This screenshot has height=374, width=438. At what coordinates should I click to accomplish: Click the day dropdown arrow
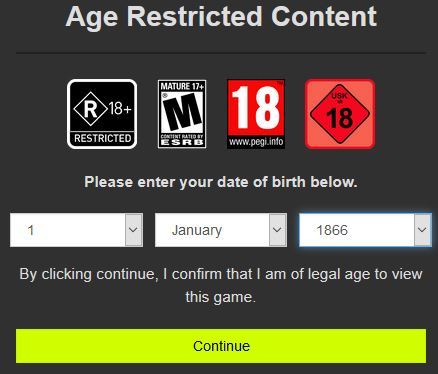(x=134, y=230)
